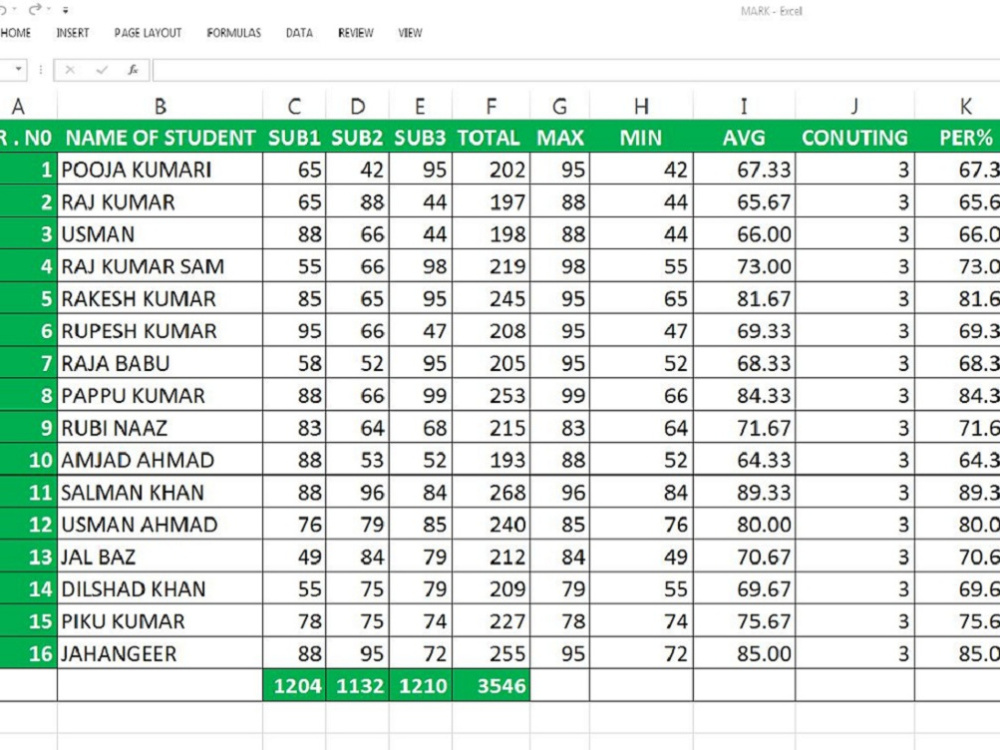Switch to PAGE LAYOUT tab
The height and width of the screenshot is (750, 1000).
[x=148, y=33]
